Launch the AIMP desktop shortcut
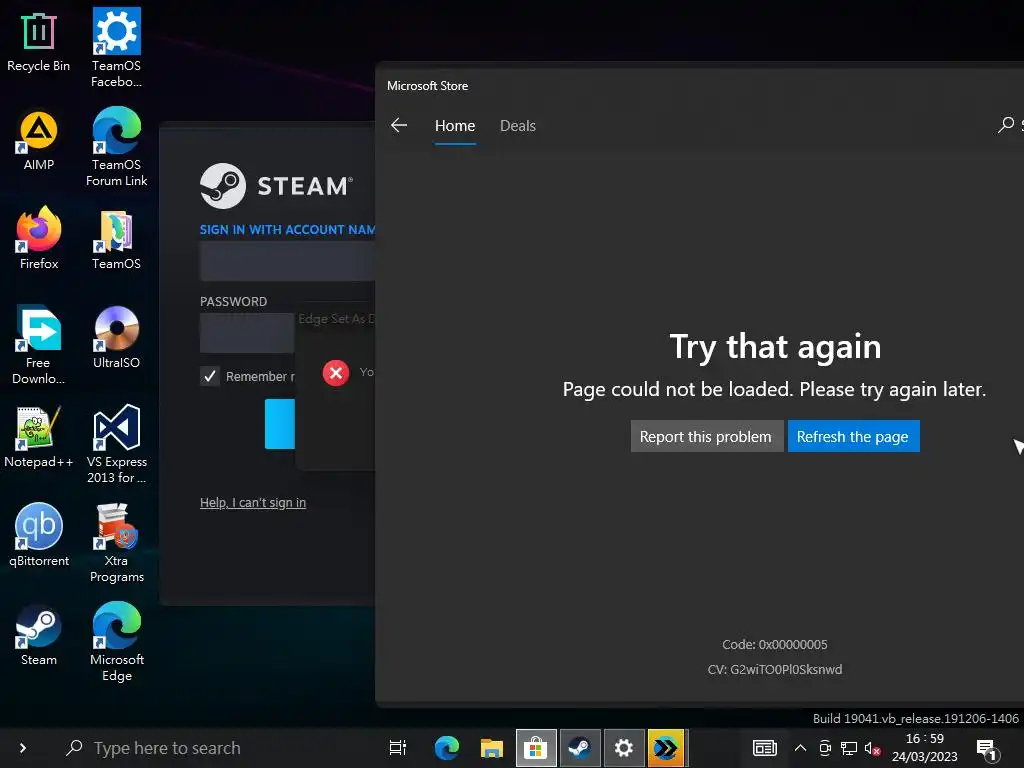This screenshot has height=768, width=1024. [39, 140]
